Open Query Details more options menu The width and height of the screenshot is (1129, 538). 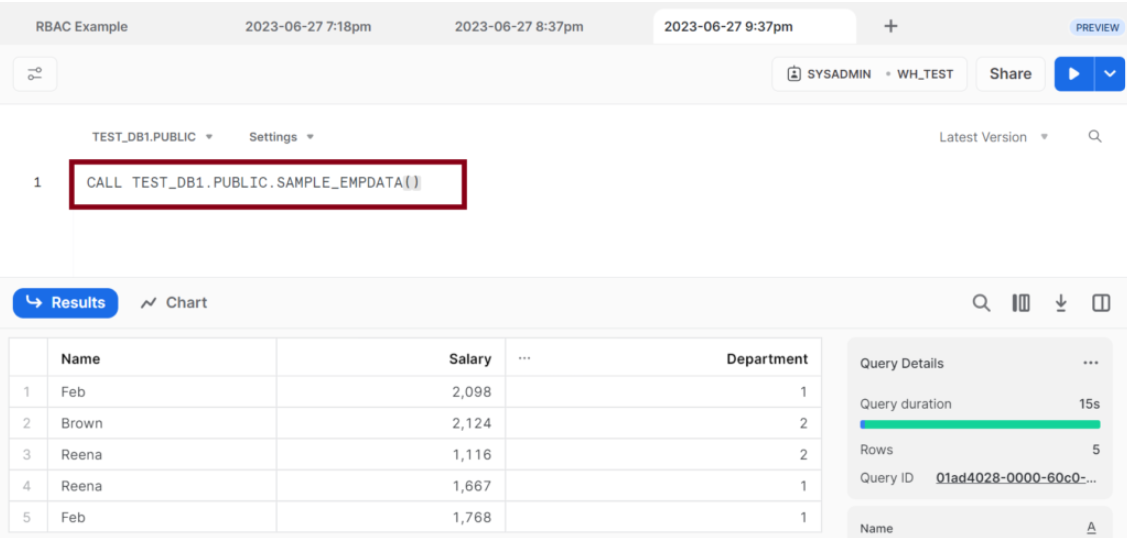(x=1091, y=363)
